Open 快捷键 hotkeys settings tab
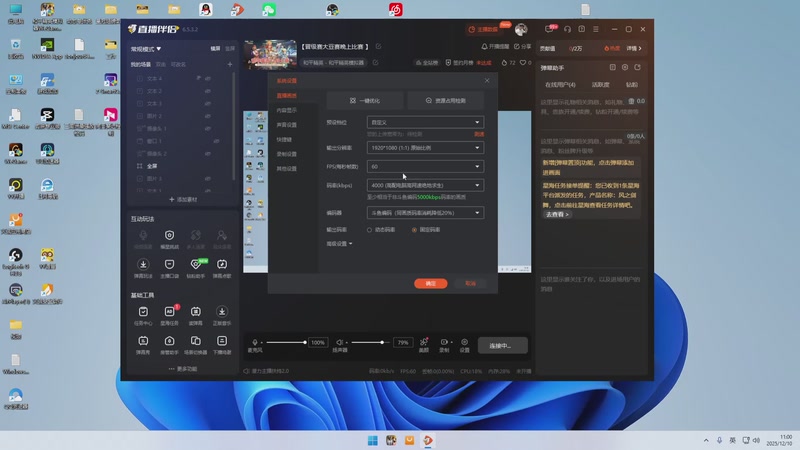This screenshot has width=800, height=450. tap(284, 139)
